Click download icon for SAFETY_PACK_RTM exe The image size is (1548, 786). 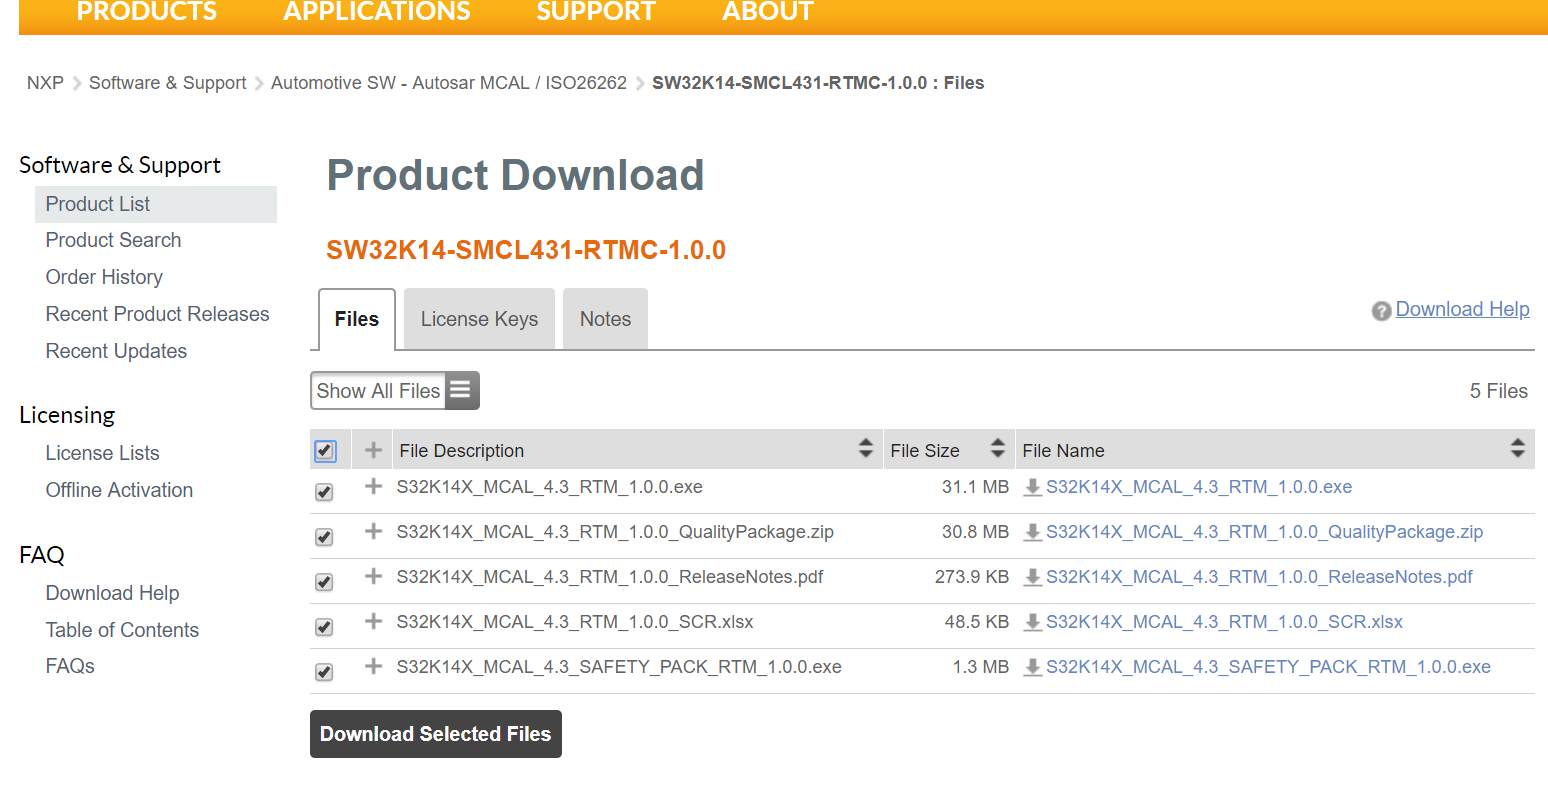tap(1033, 668)
